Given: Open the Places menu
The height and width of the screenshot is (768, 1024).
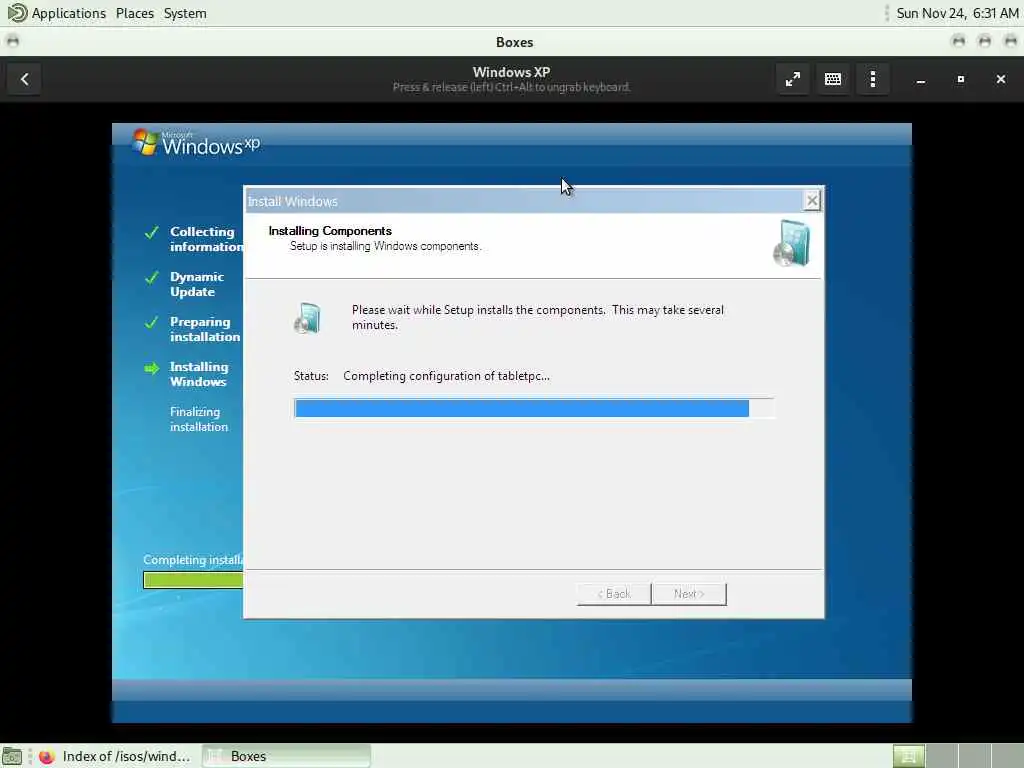Looking at the screenshot, I should point(135,13).
